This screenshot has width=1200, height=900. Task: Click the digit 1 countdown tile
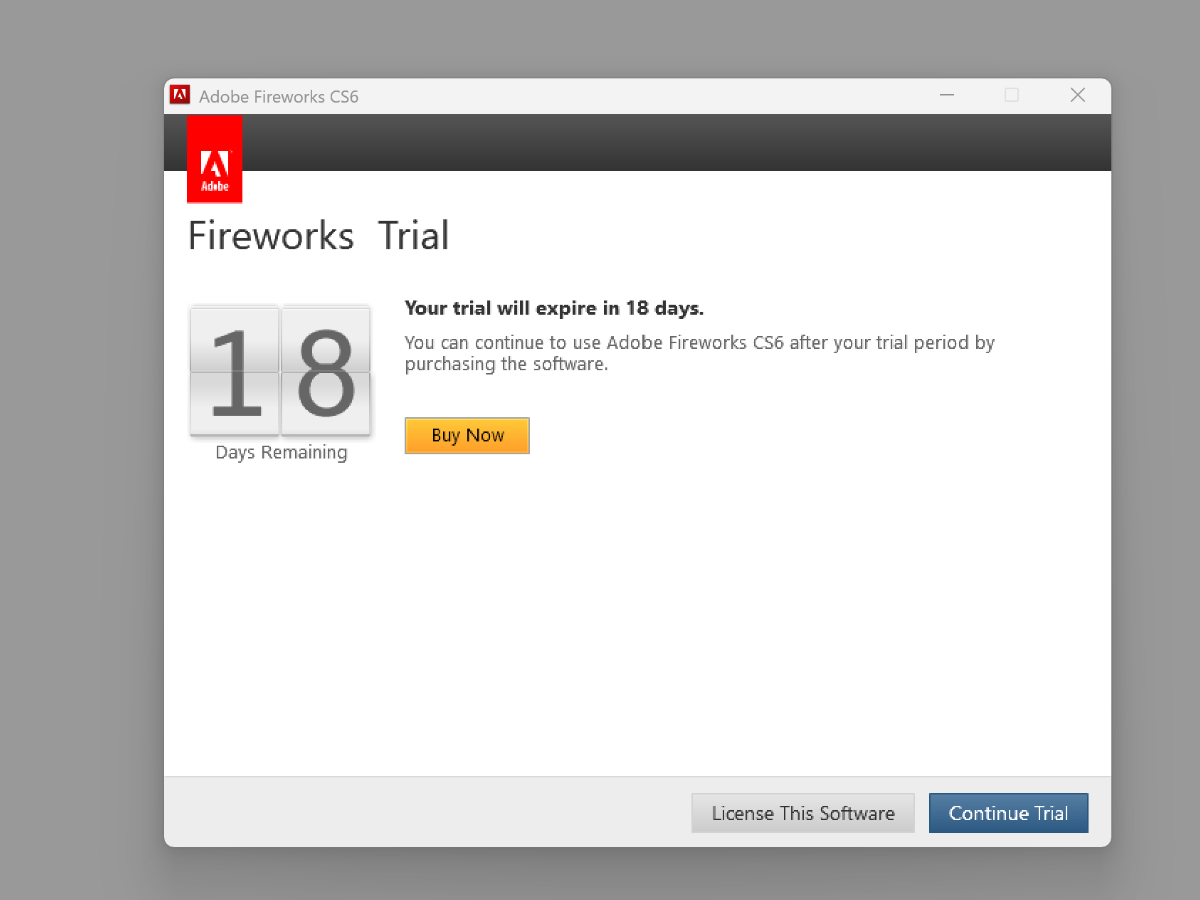pyautogui.click(x=234, y=372)
